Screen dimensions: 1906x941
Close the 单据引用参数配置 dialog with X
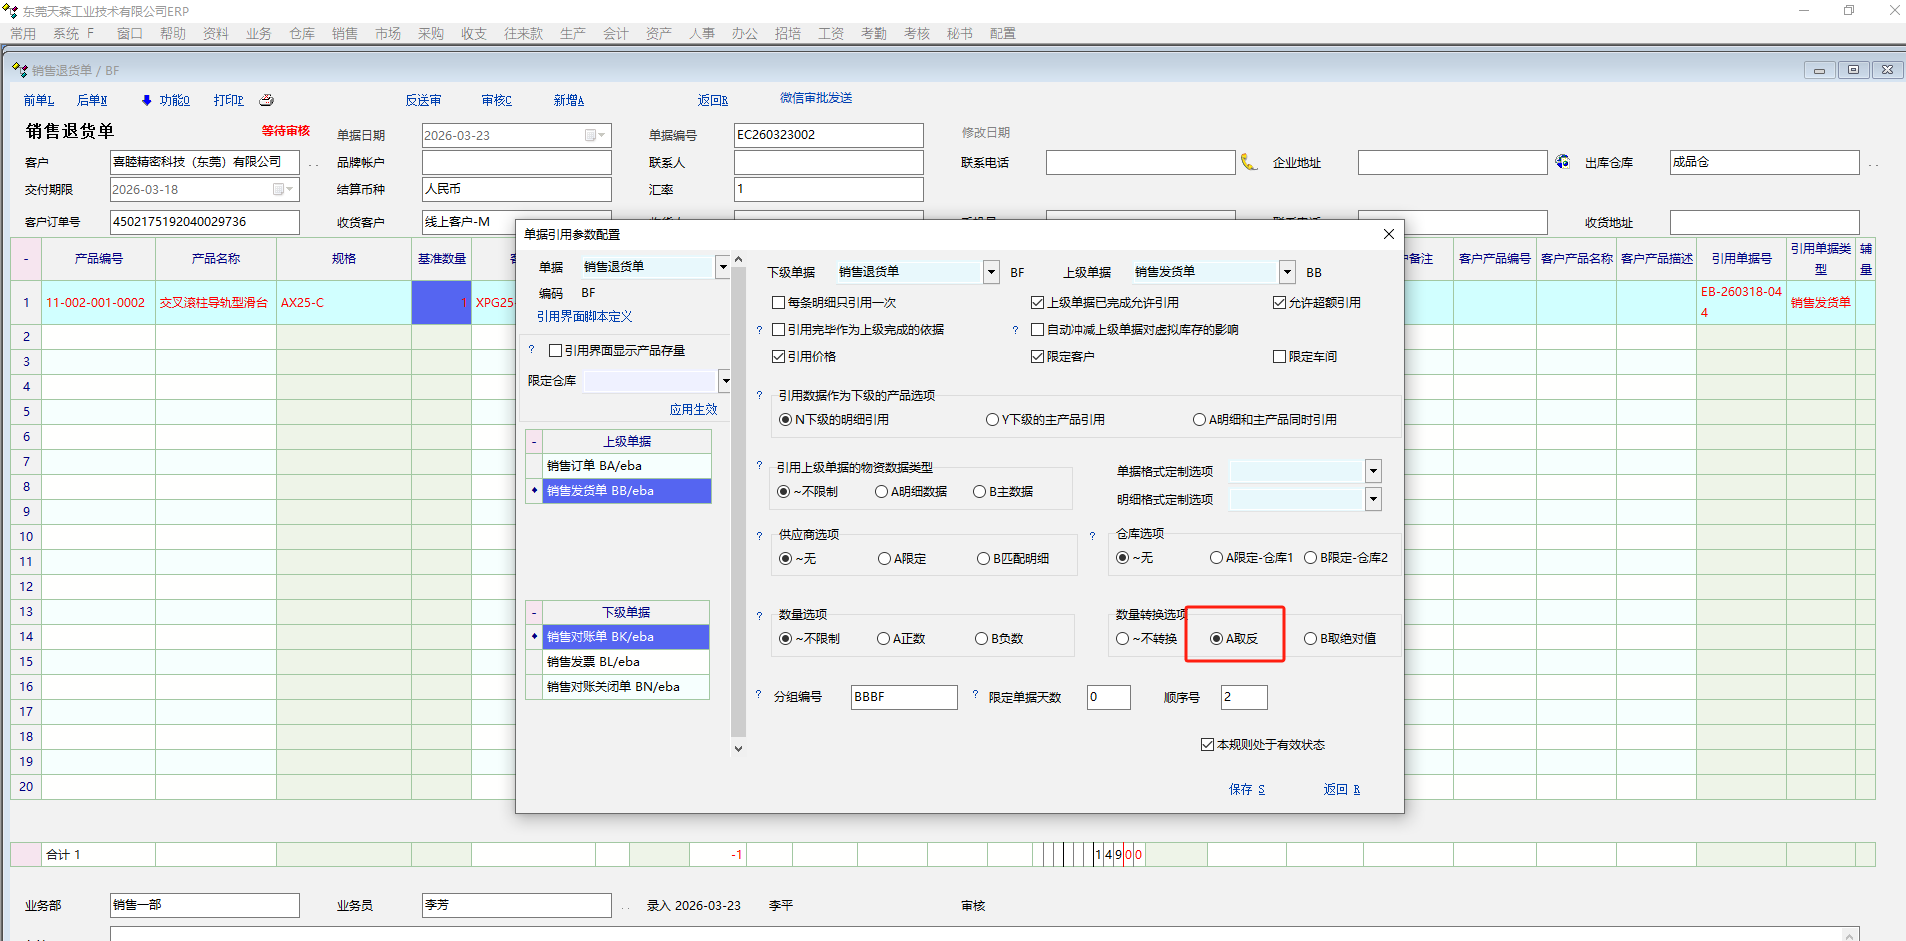click(x=1388, y=234)
